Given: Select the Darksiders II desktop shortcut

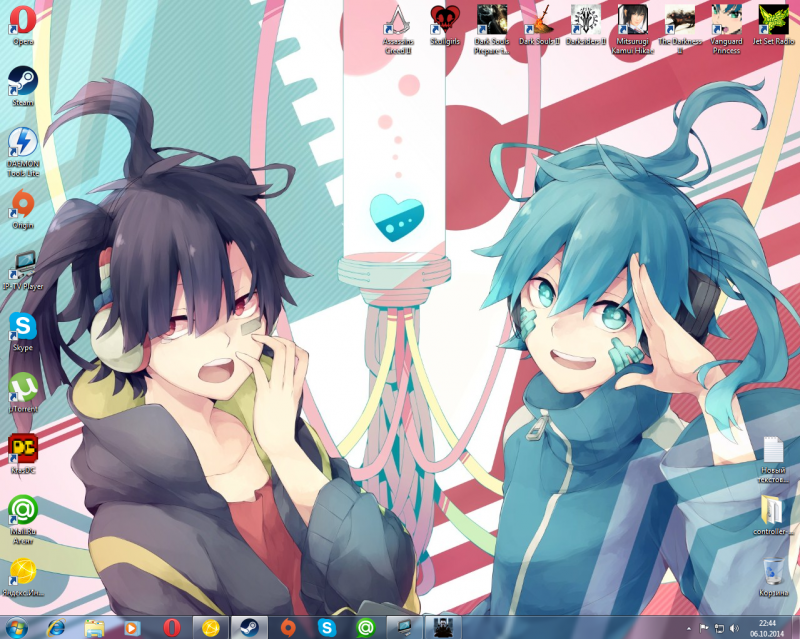Looking at the screenshot, I should (586, 26).
